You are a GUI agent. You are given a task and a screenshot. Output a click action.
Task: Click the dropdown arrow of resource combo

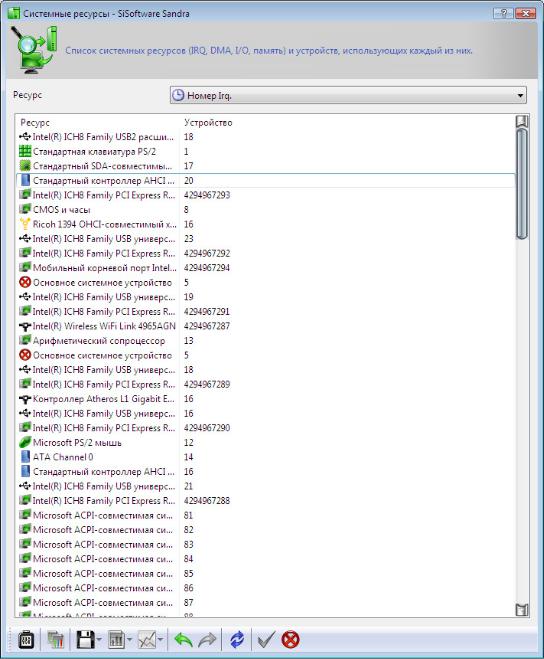pos(520,96)
